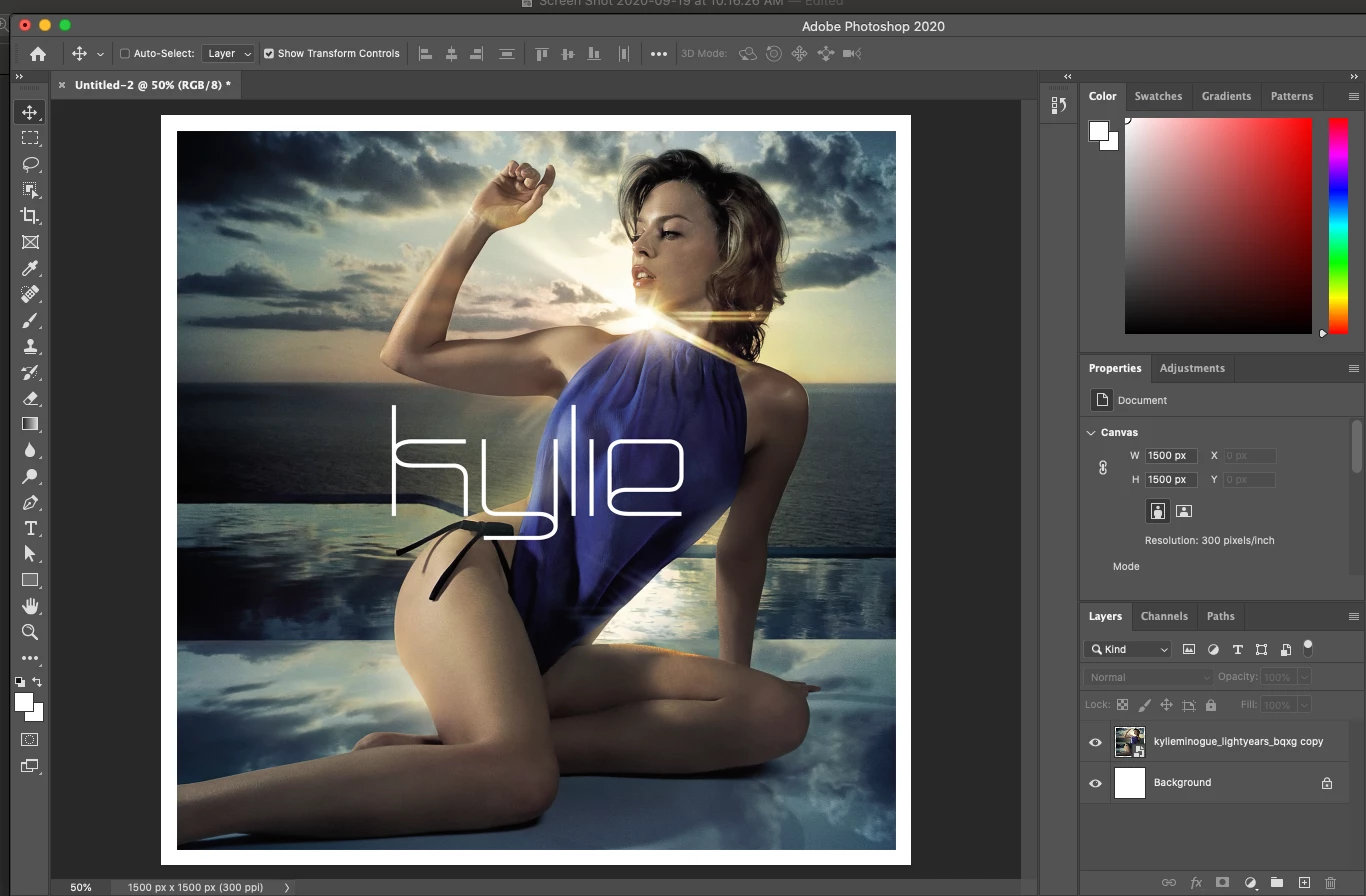The image size is (1366, 896).
Task: Select the Gradient tool
Action: point(30,424)
